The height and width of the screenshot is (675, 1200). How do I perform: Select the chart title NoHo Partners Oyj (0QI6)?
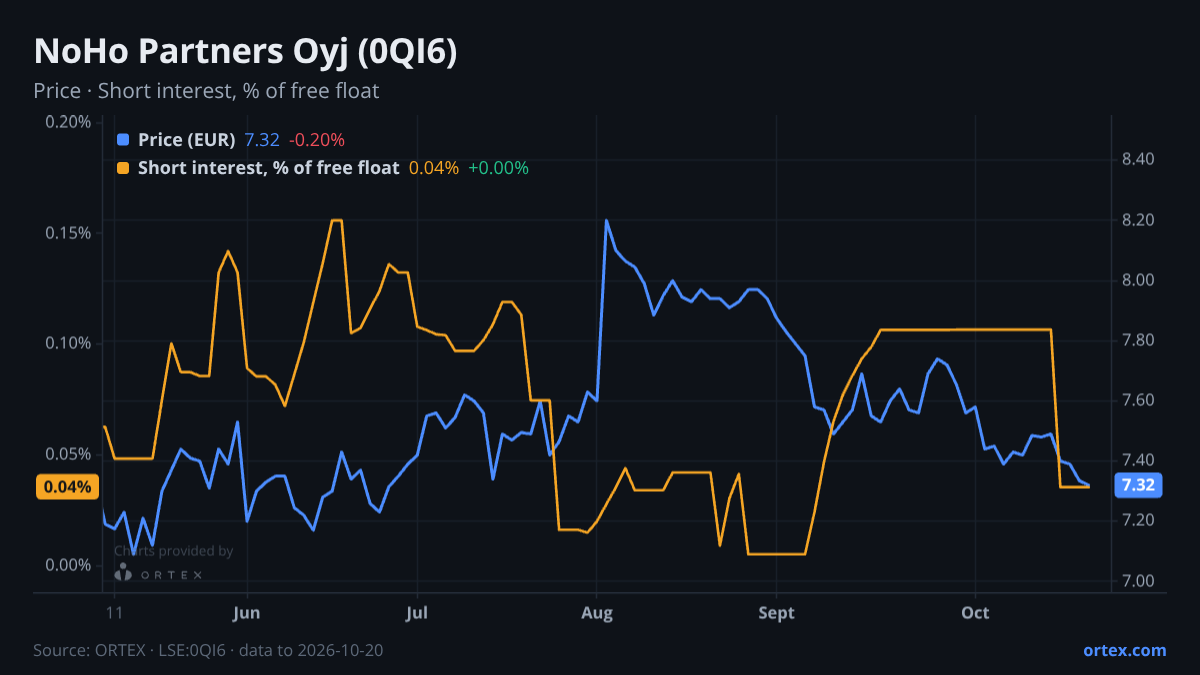coord(246,52)
